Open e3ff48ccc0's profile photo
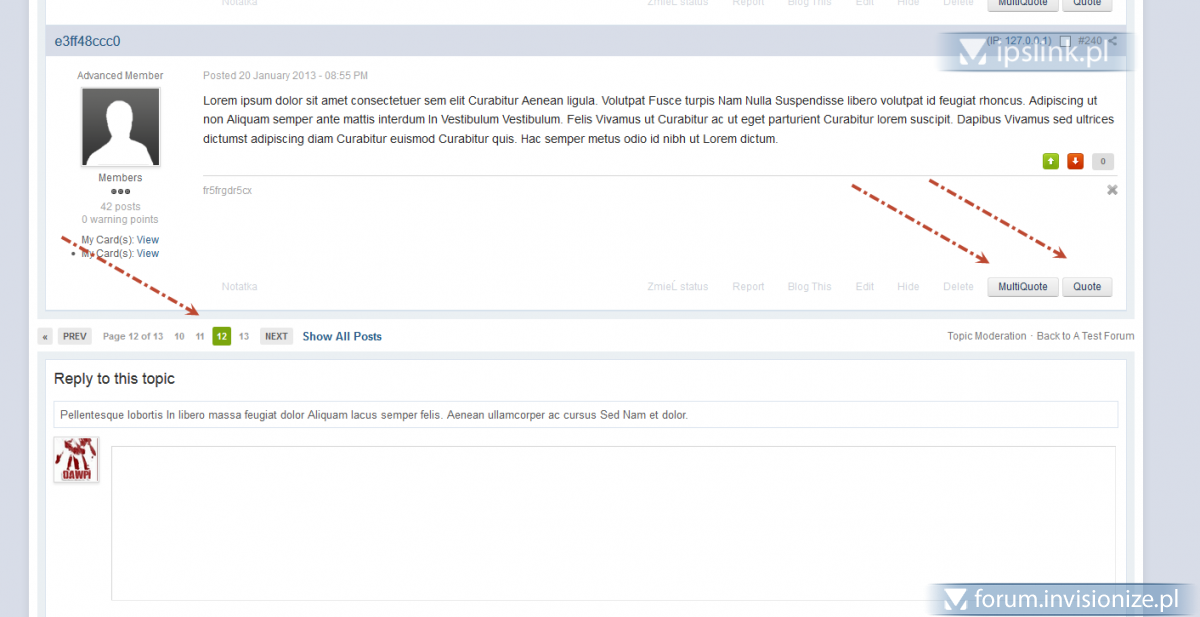This screenshot has width=1200, height=617. (120, 127)
